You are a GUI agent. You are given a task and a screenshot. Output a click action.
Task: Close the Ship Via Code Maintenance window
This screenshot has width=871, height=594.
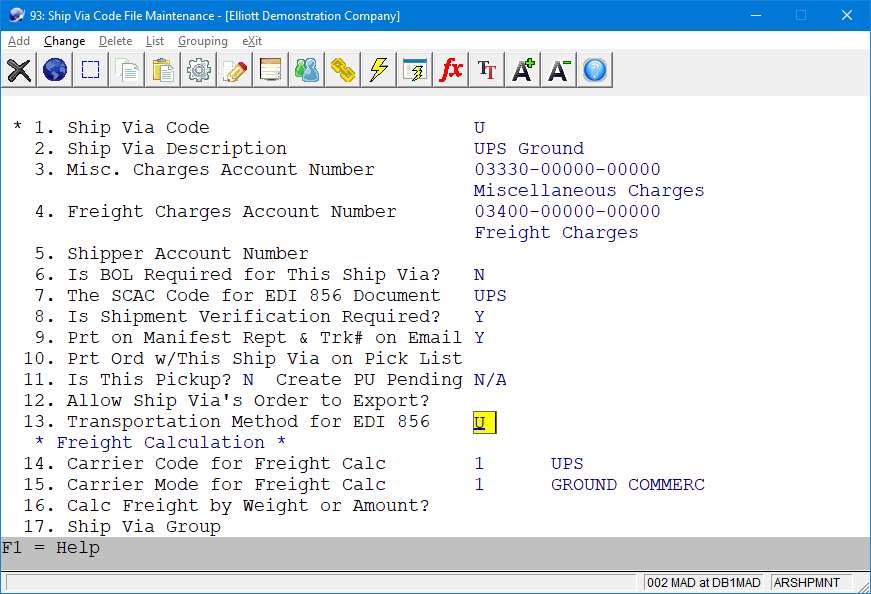[x=847, y=15]
